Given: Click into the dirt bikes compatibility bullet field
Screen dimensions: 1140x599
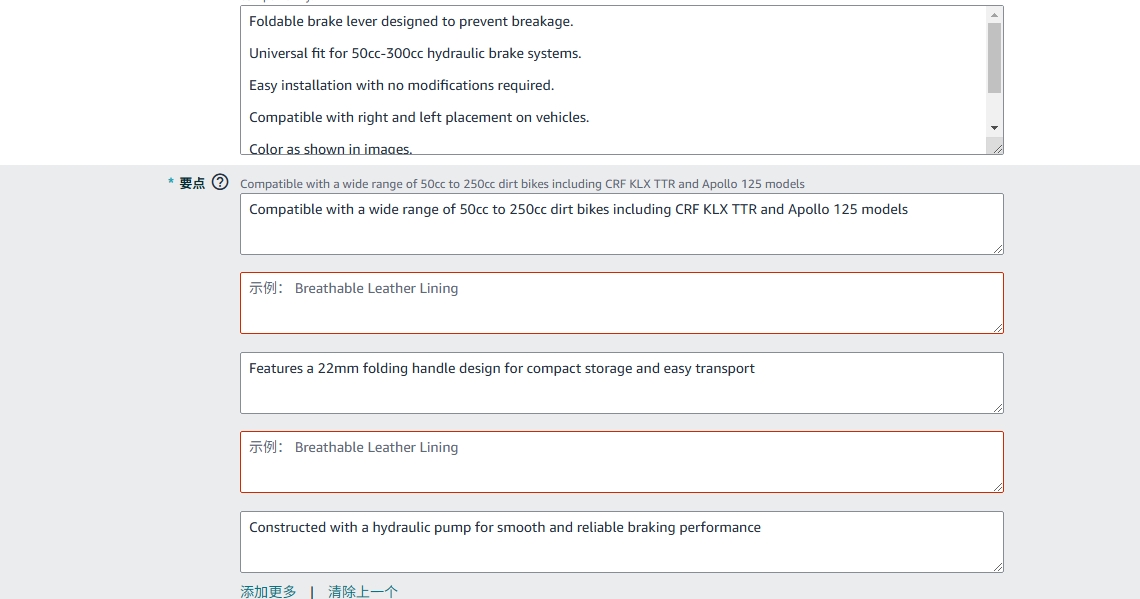Looking at the screenshot, I should pyautogui.click(x=620, y=224).
